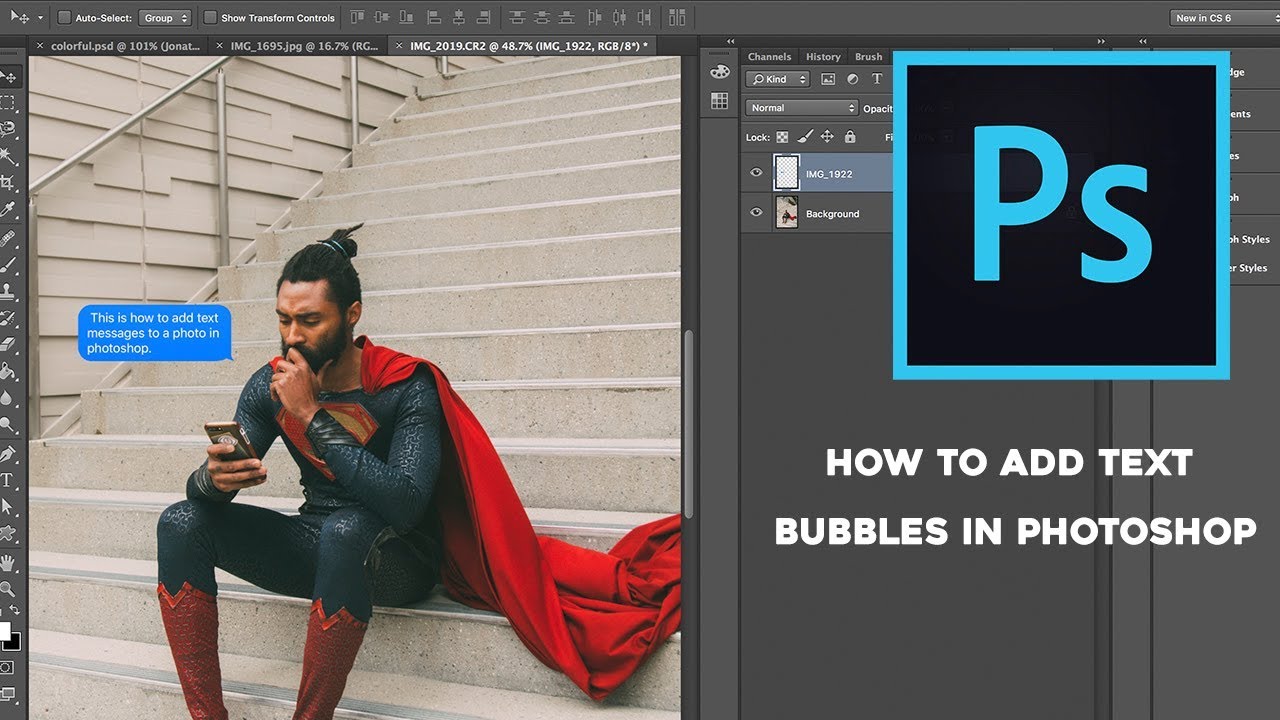Select the History Brush tool
Screen dimensions: 1280x720
click(x=9, y=319)
